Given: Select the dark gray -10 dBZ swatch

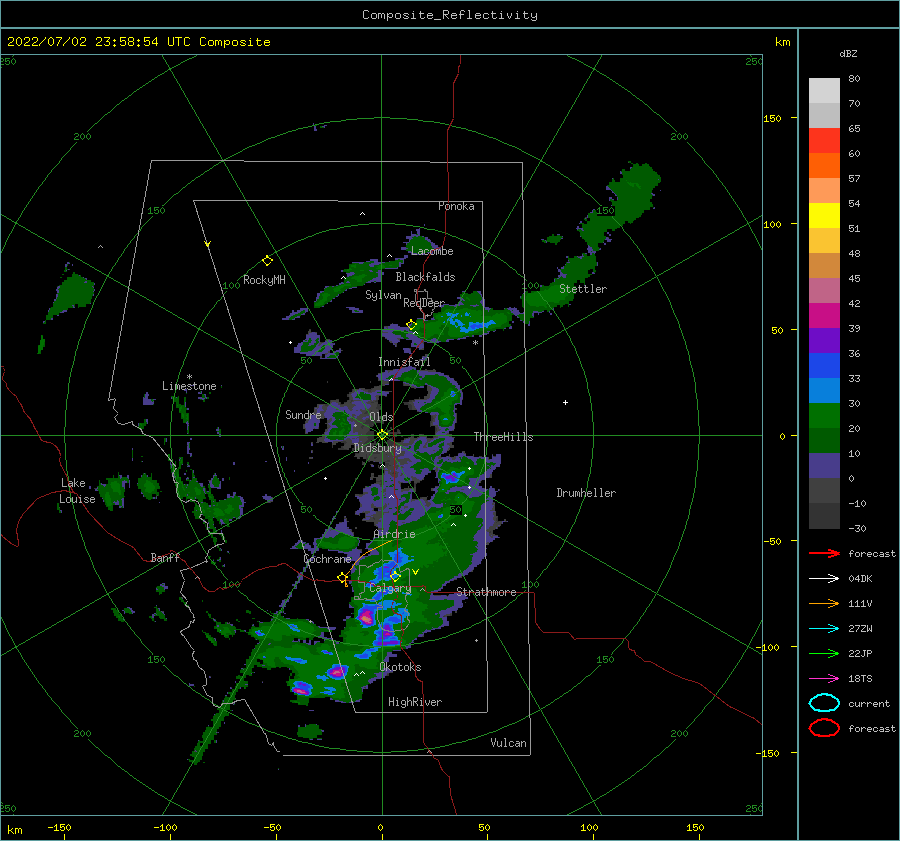Looking at the screenshot, I should pyautogui.click(x=824, y=516).
